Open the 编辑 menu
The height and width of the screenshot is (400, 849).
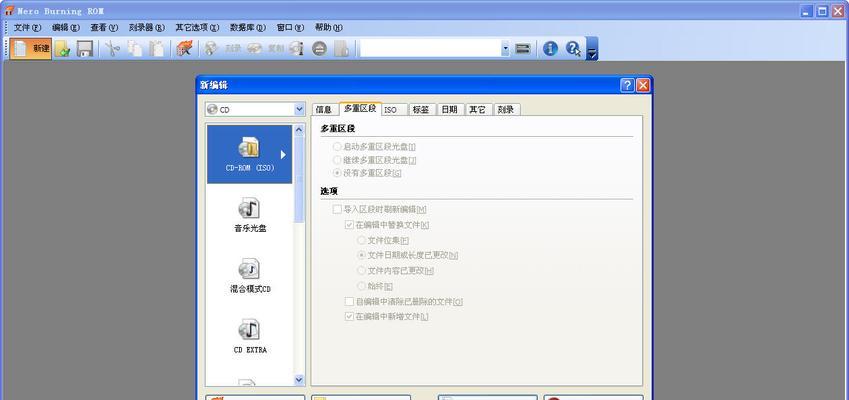66,28
